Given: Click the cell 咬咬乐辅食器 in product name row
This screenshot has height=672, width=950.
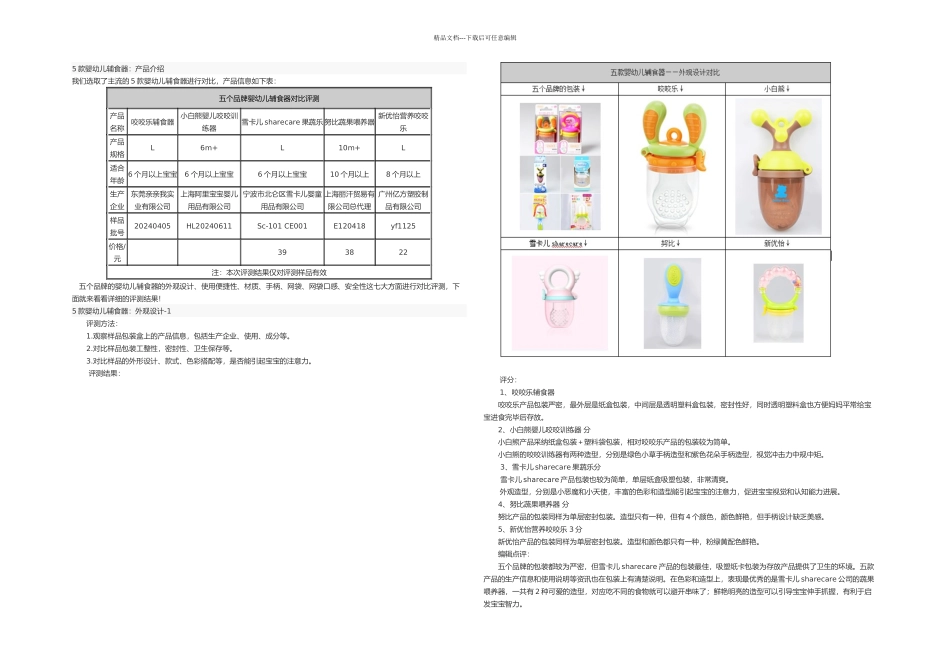Looking at the screenshot, I should pos(152,122).
